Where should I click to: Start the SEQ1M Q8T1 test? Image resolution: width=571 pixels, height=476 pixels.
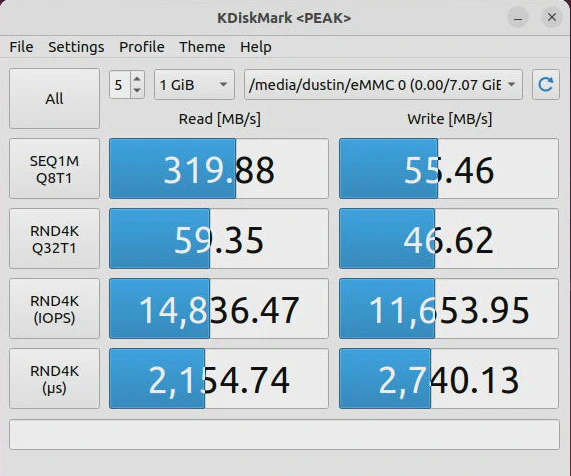[x=54, y=169]
